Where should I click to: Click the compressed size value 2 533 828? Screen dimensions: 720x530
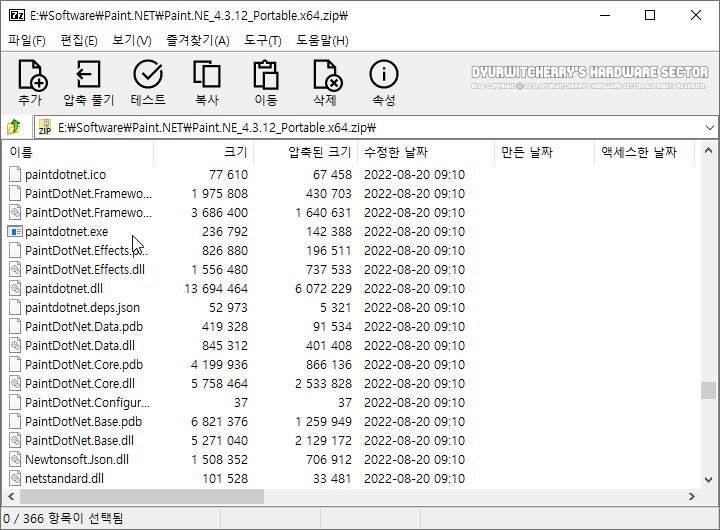323,383
